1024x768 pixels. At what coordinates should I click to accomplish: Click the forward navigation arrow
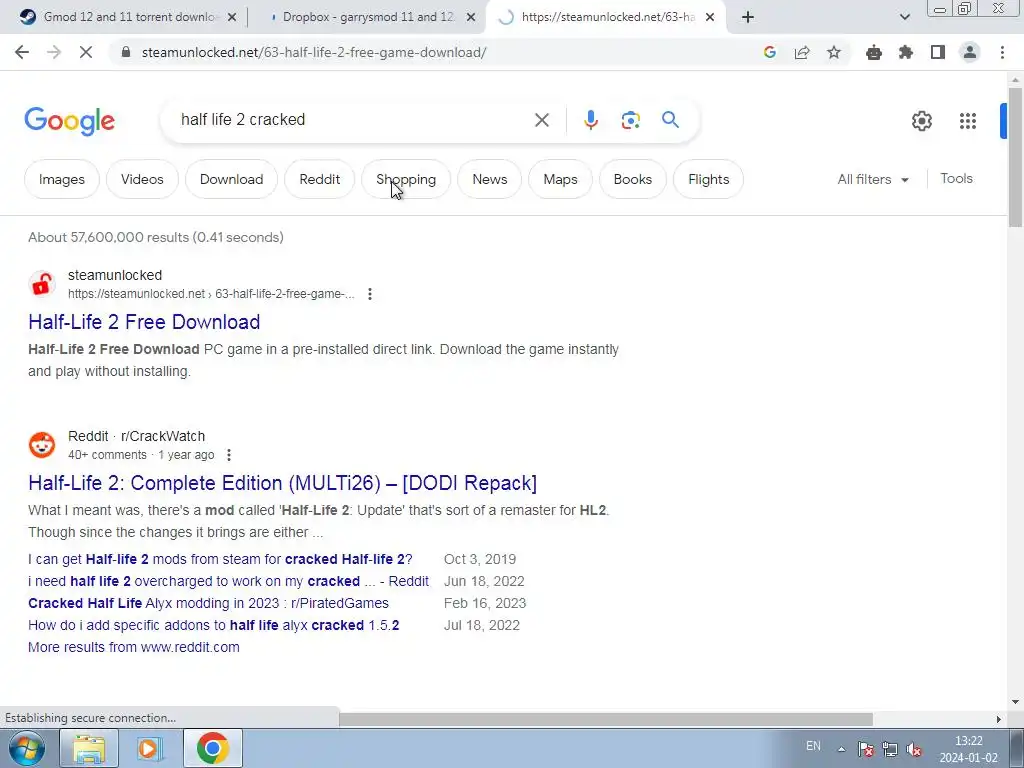54,52
